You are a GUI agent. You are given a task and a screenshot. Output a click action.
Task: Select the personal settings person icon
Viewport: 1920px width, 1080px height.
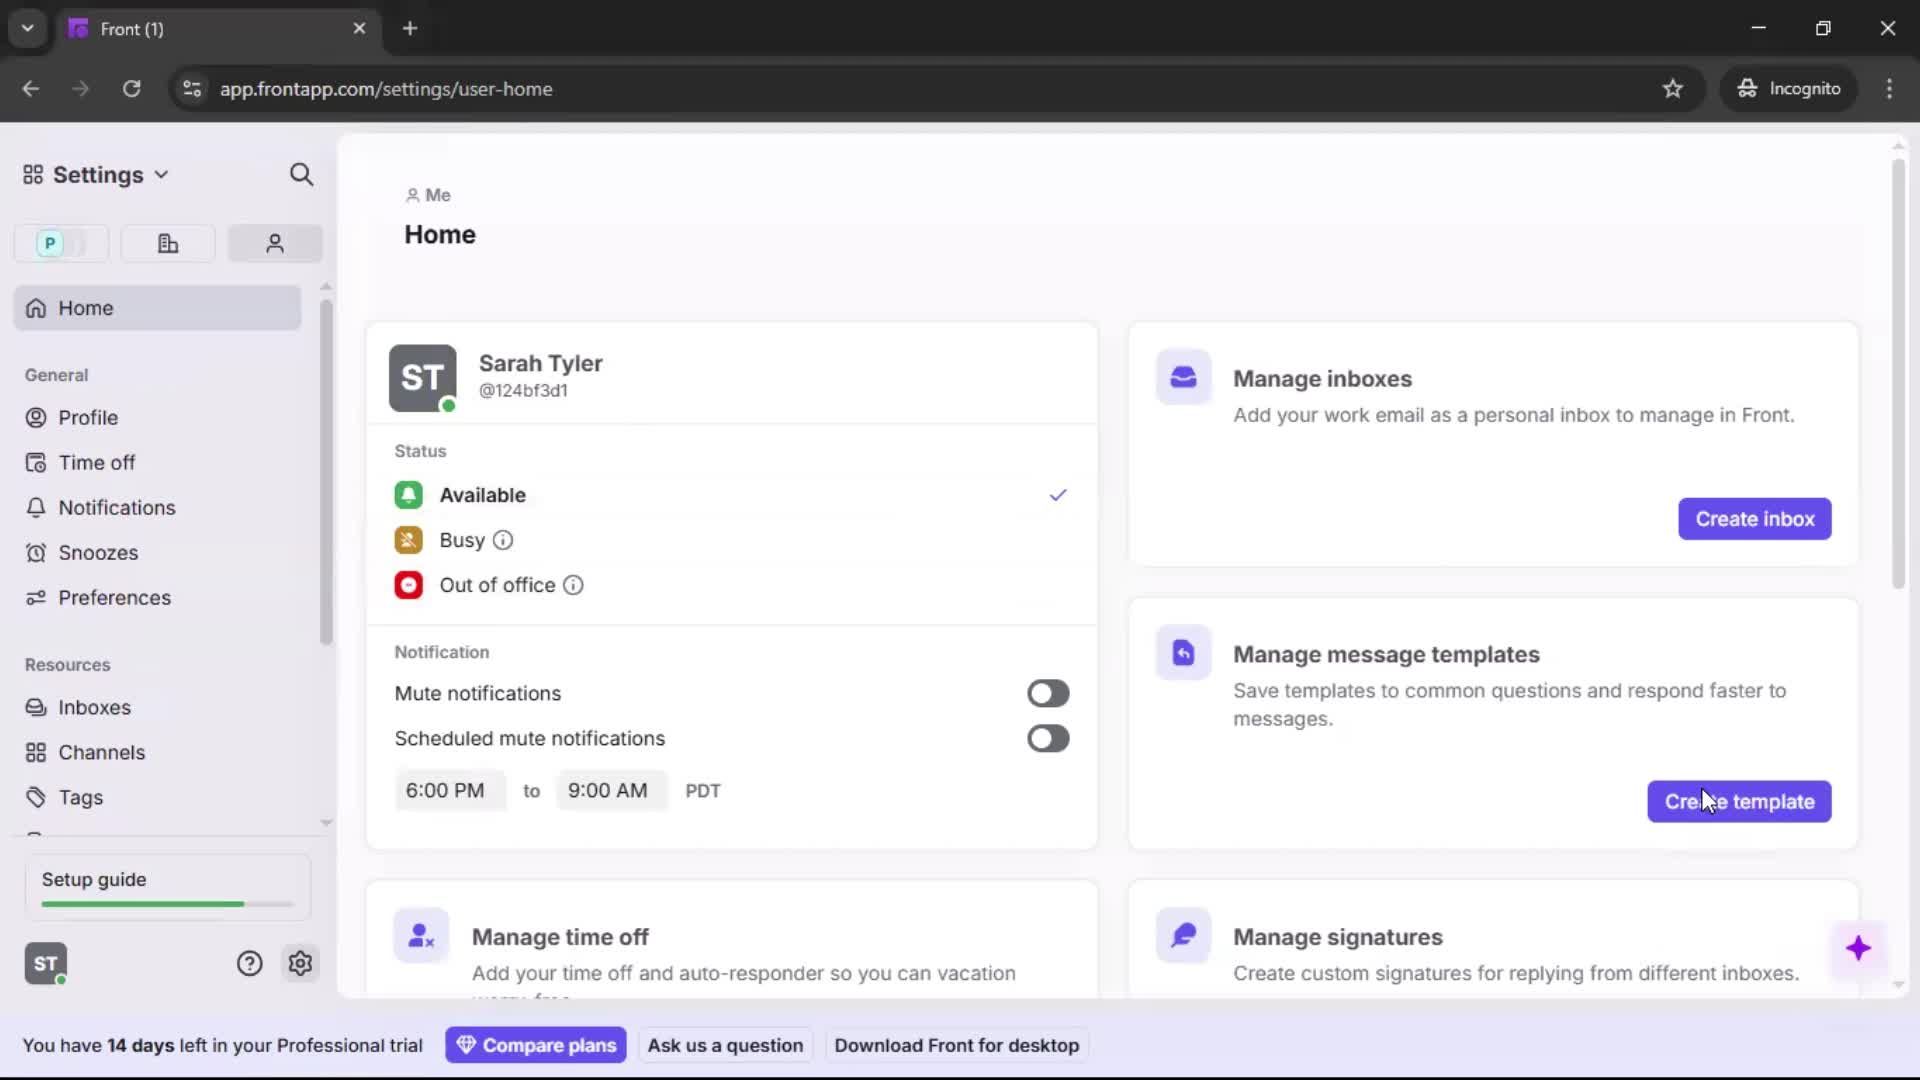[274, 243]
